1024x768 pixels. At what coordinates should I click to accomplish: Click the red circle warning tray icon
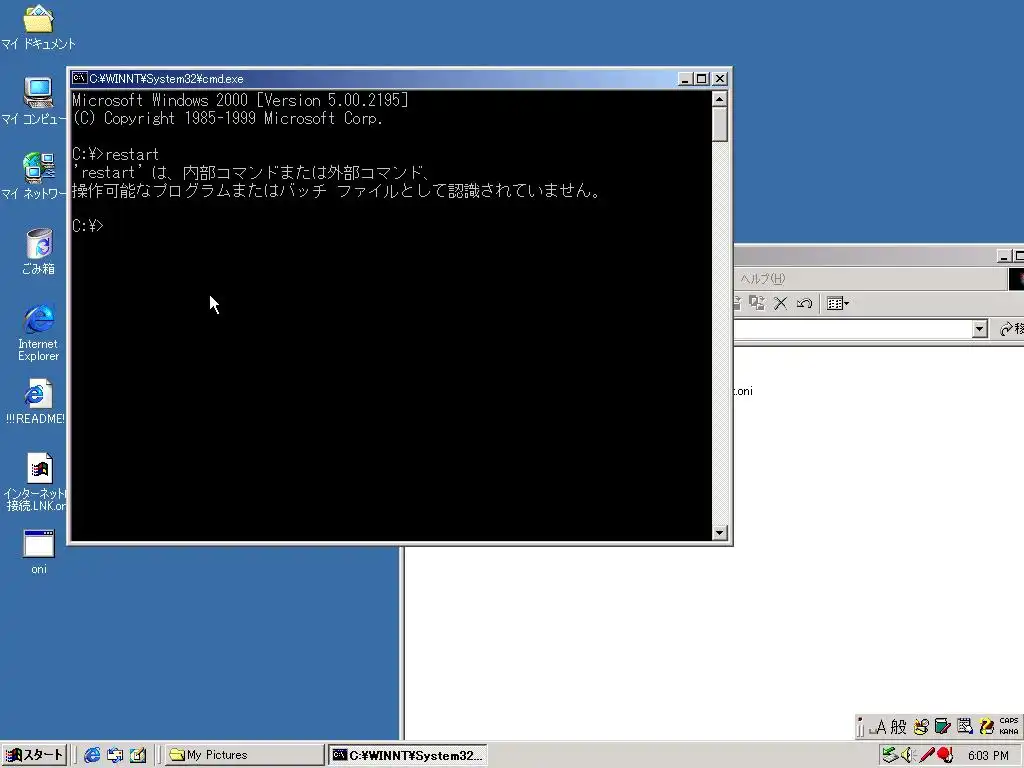pos(944,755)
